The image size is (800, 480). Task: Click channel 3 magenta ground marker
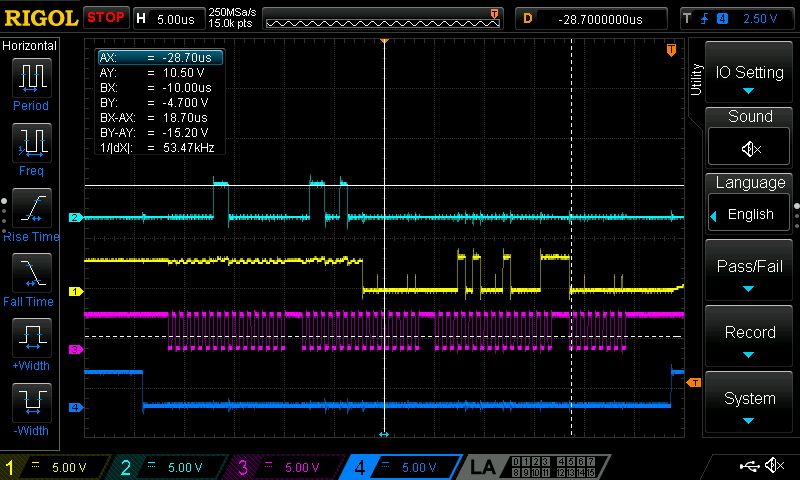pos(76,349)
